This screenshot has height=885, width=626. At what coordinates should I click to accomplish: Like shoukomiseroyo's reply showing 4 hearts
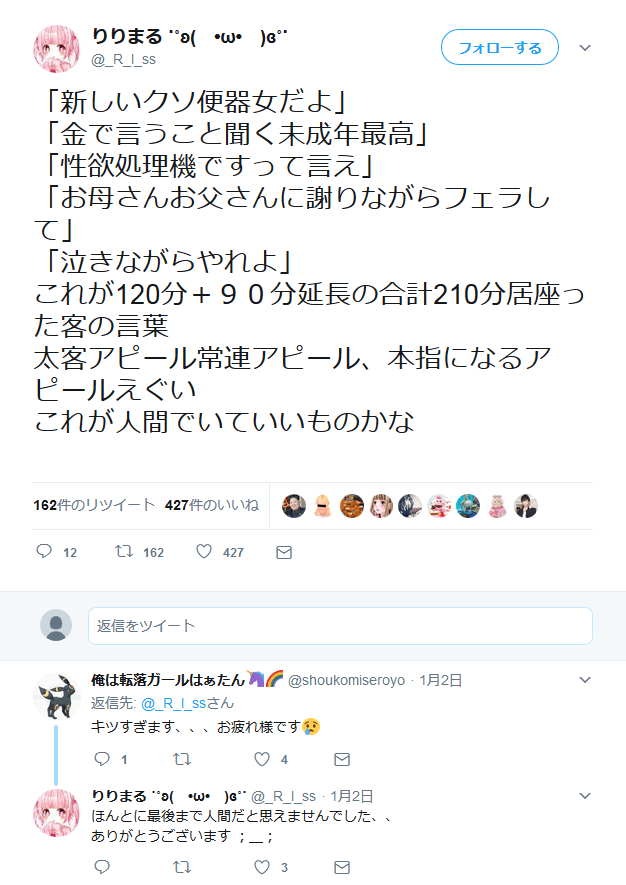(262, 759)
